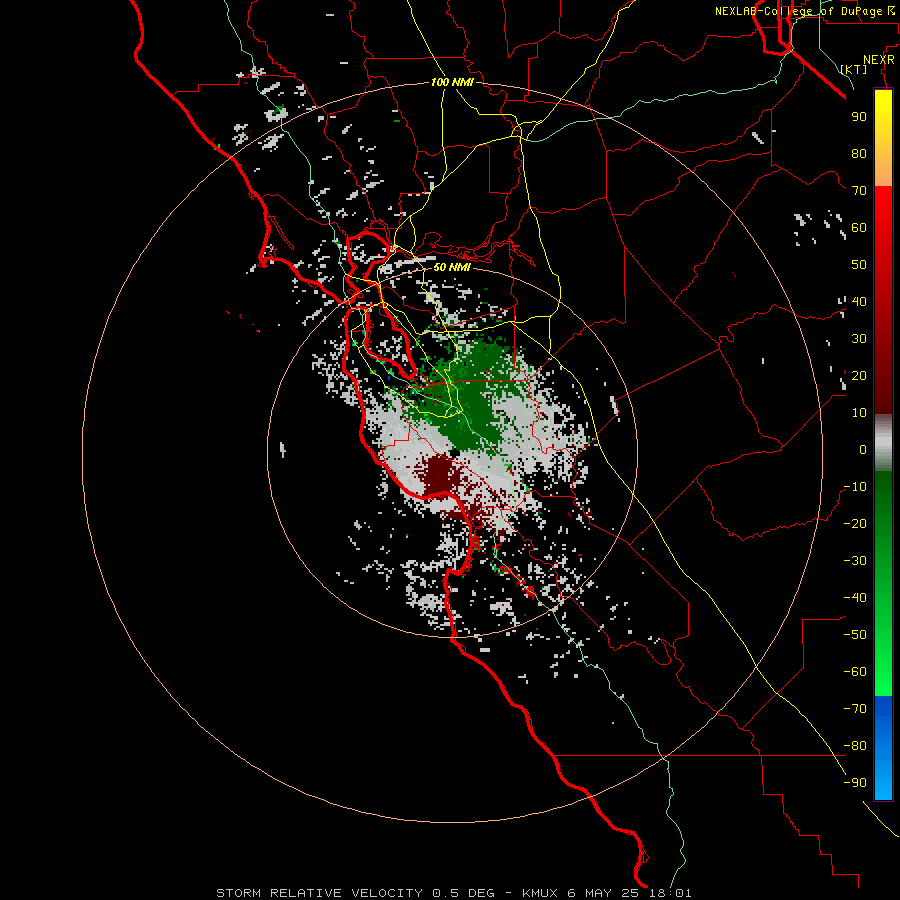The height and width of the screenshot is (900, 900).
Task: Select the -10 value on velocity scale
Action: [x=855, y=487]
